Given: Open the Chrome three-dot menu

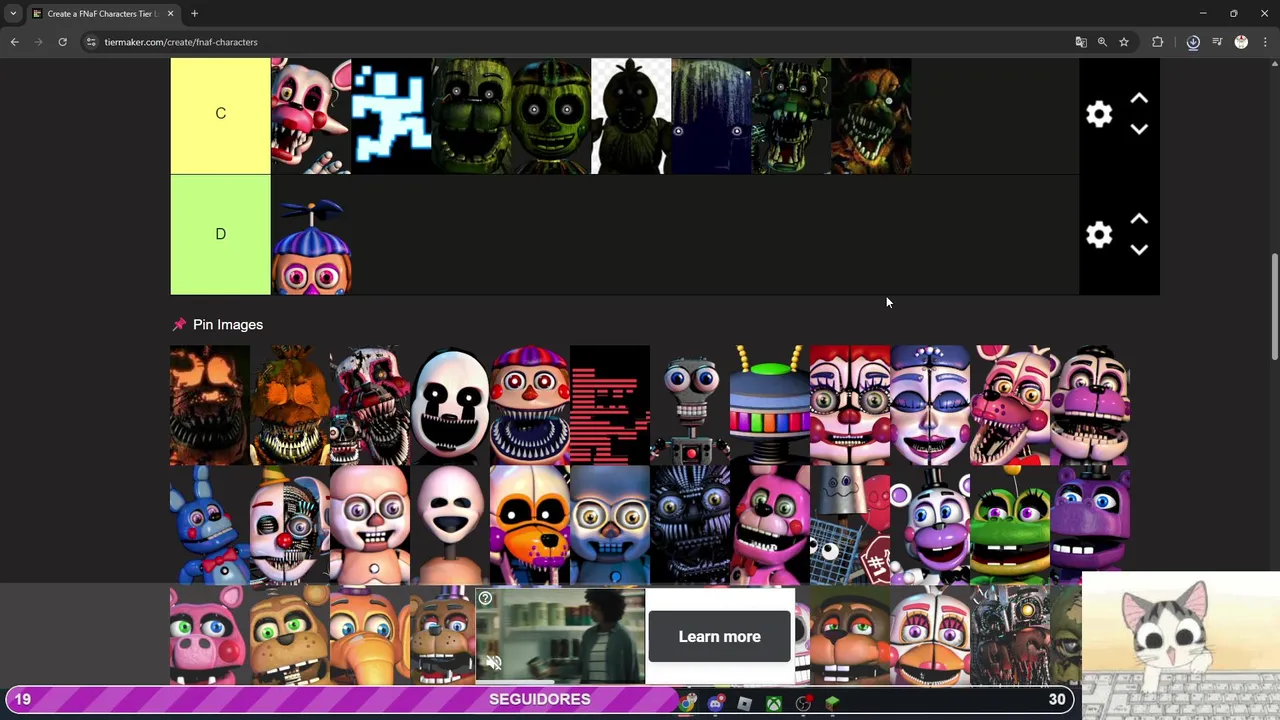Looking at the screenshot, I should click(x=1265, y=42).
